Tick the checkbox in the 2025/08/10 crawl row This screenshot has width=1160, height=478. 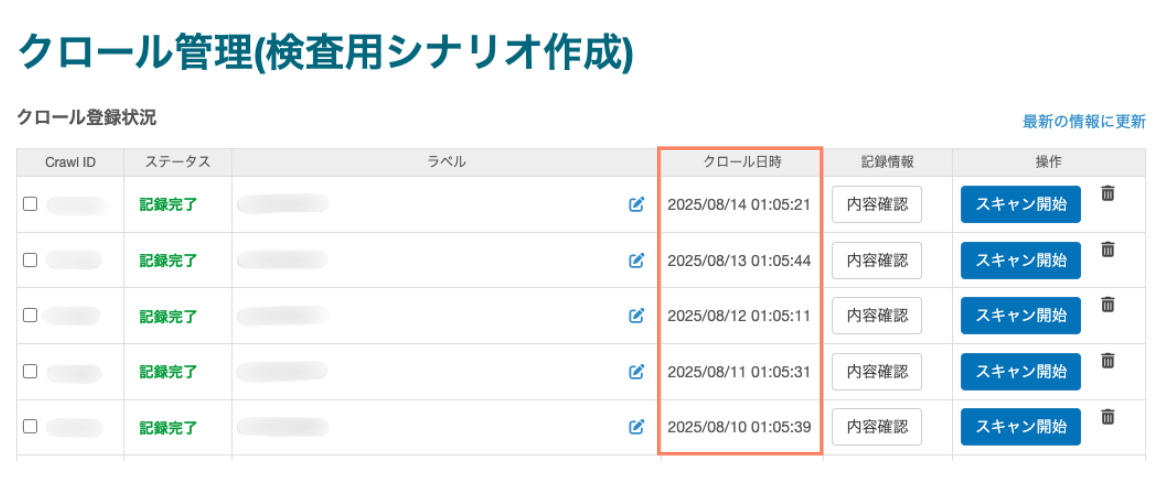[x=30, y=426]
